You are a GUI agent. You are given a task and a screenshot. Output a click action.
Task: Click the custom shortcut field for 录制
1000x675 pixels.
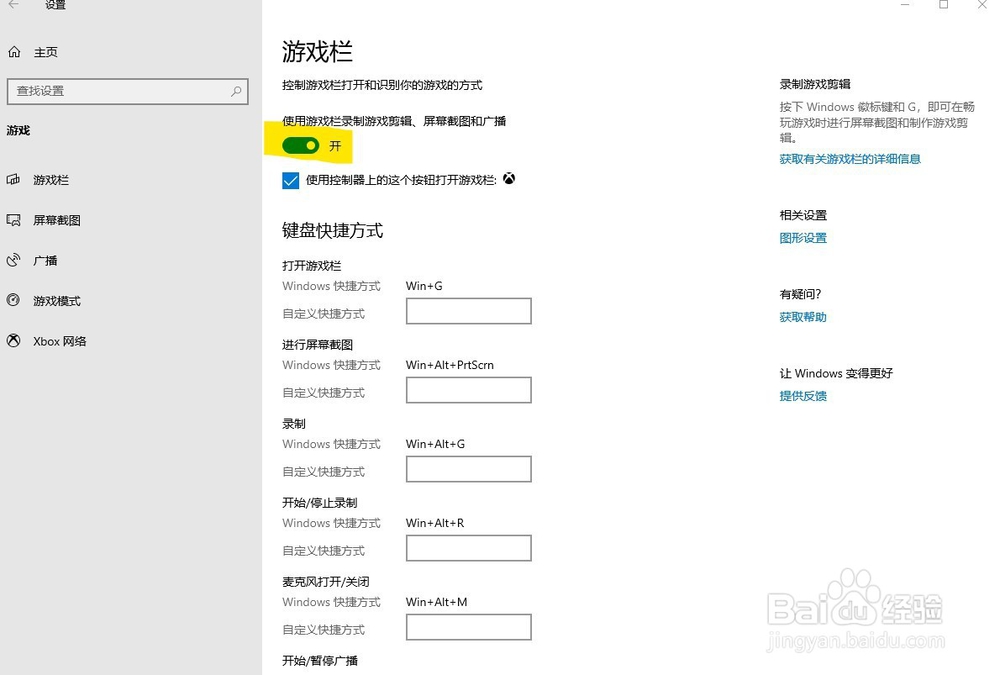click(468, 469)
